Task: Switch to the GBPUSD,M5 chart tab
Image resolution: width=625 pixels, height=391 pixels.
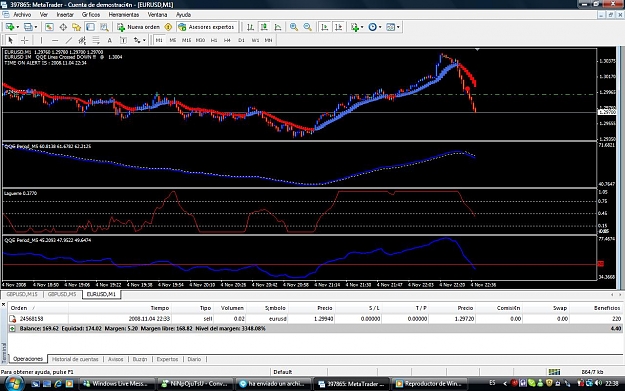Action: (x=62, y=294)
